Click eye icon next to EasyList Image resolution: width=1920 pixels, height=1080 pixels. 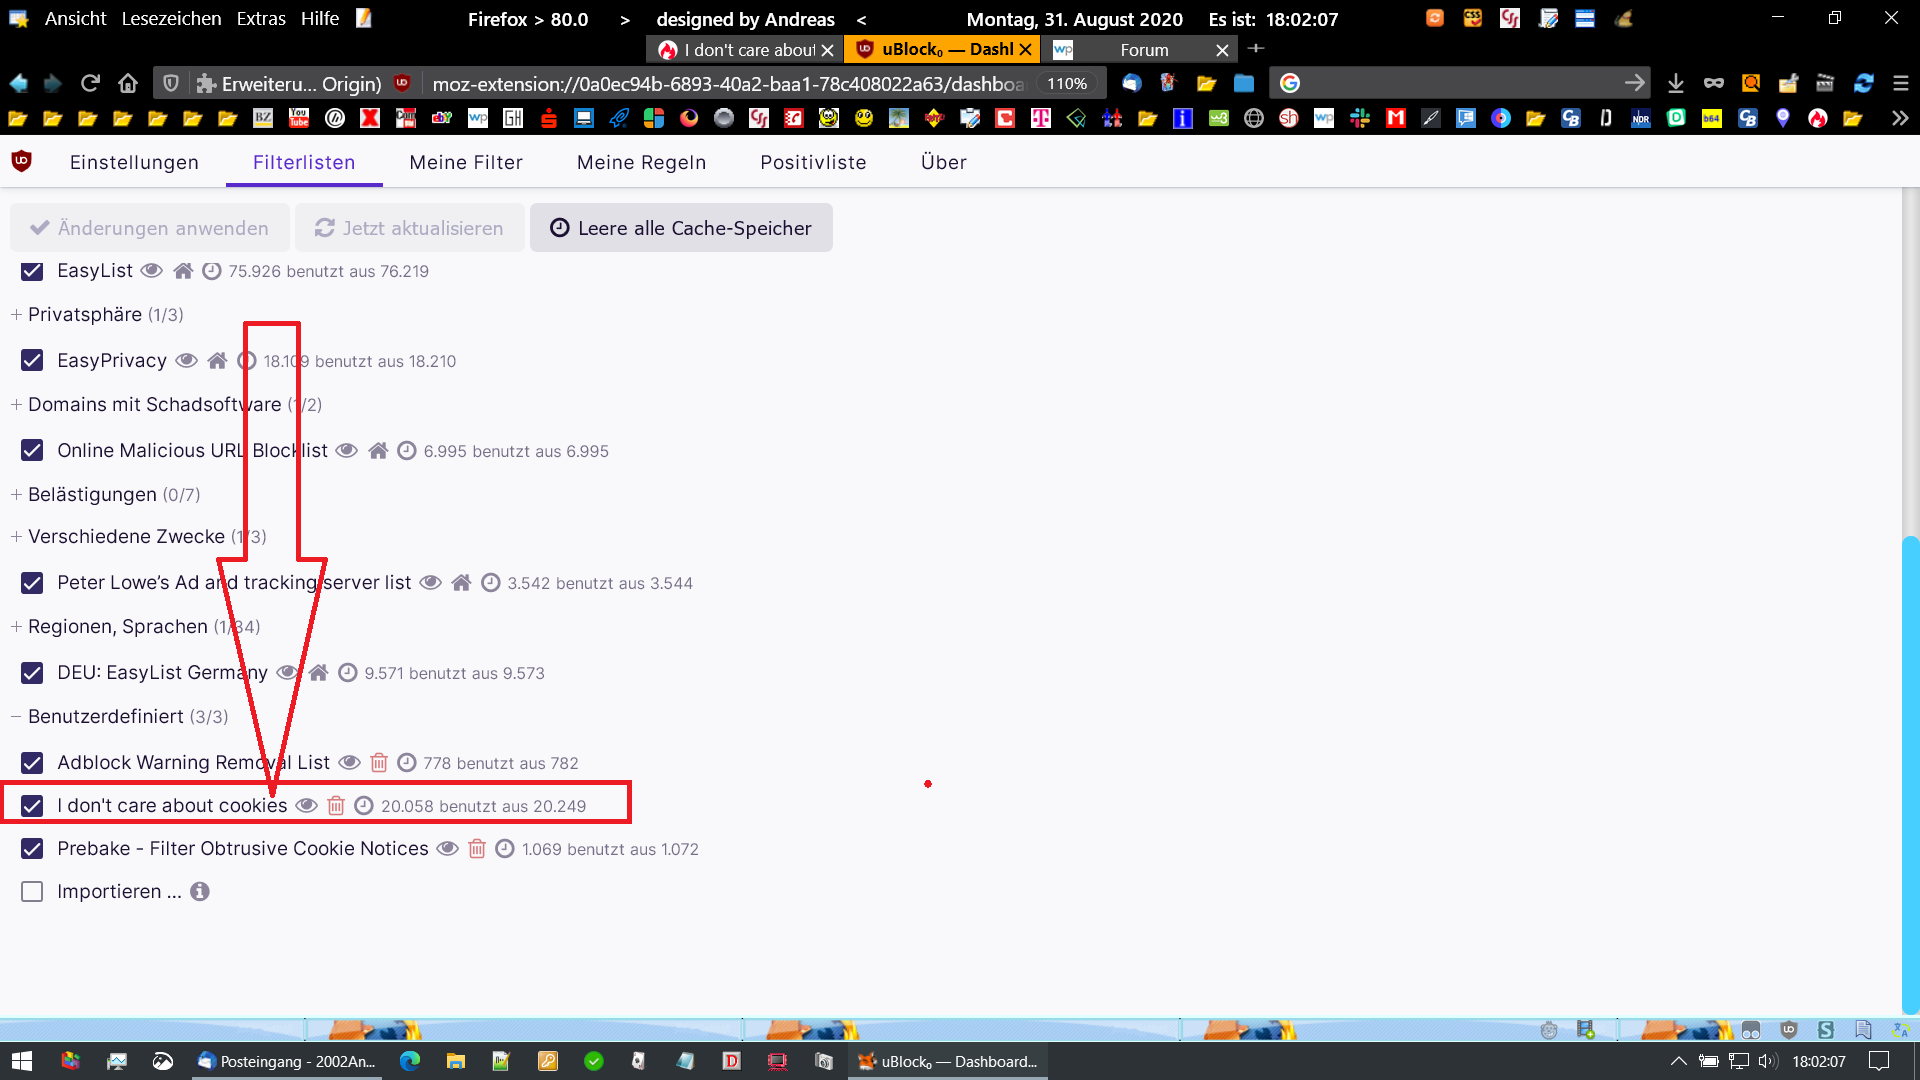click(x=151, y=271)
